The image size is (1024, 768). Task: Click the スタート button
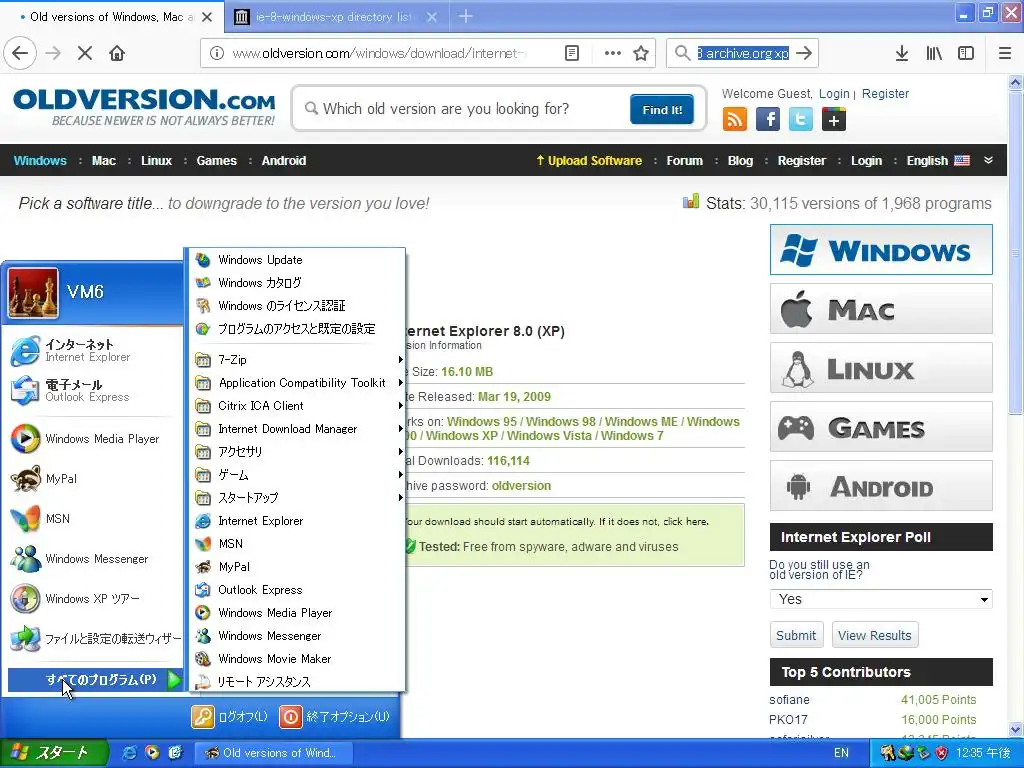[x=54, y=753]
